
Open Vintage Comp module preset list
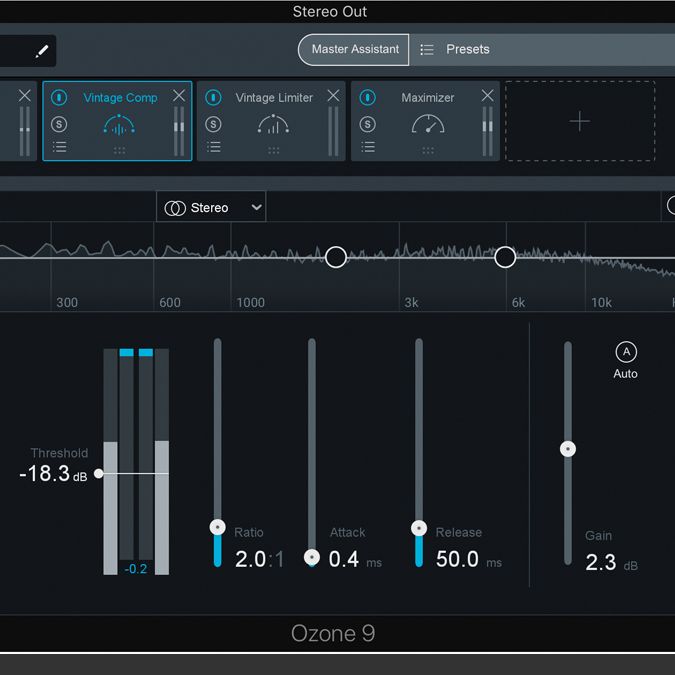[x=59, y=147]
